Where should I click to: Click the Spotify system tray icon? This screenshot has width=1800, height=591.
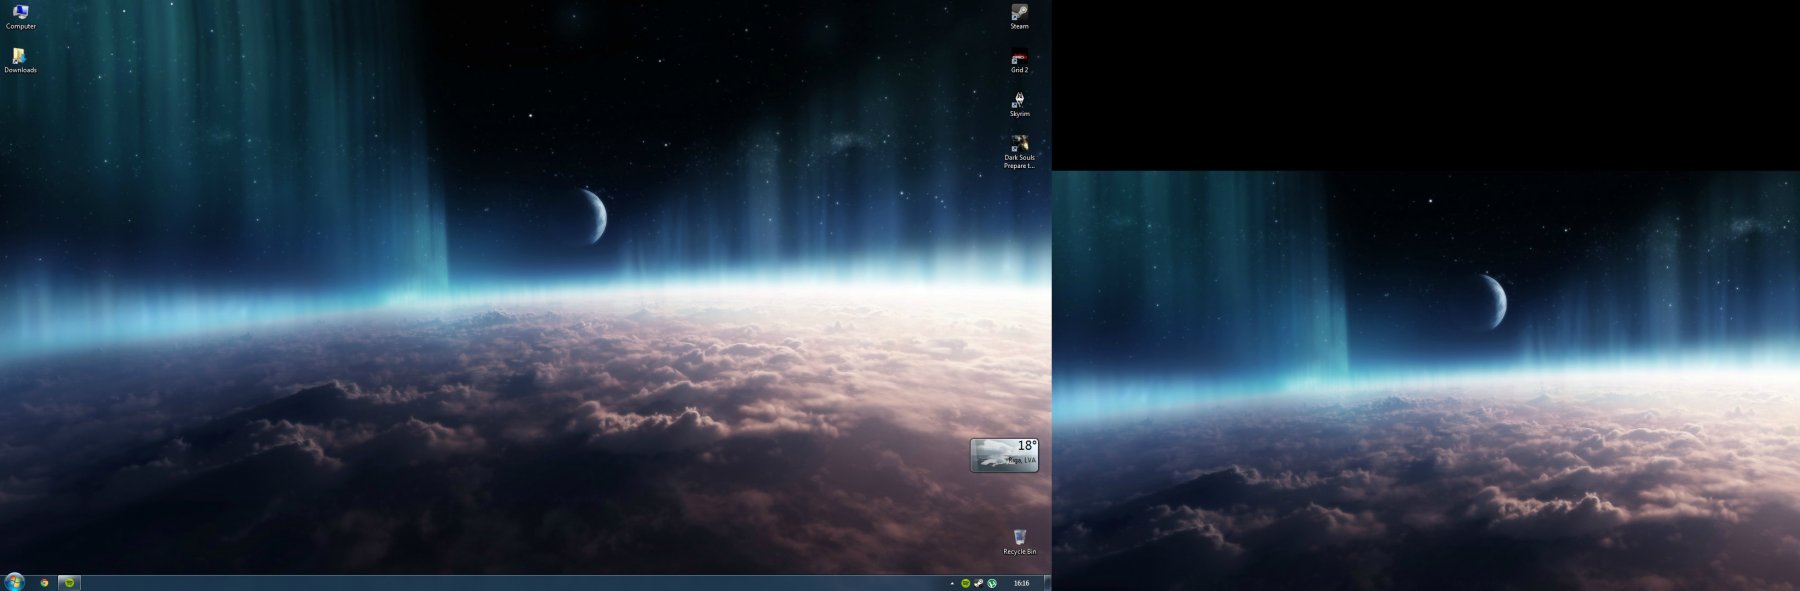click(x=965, y=583)
